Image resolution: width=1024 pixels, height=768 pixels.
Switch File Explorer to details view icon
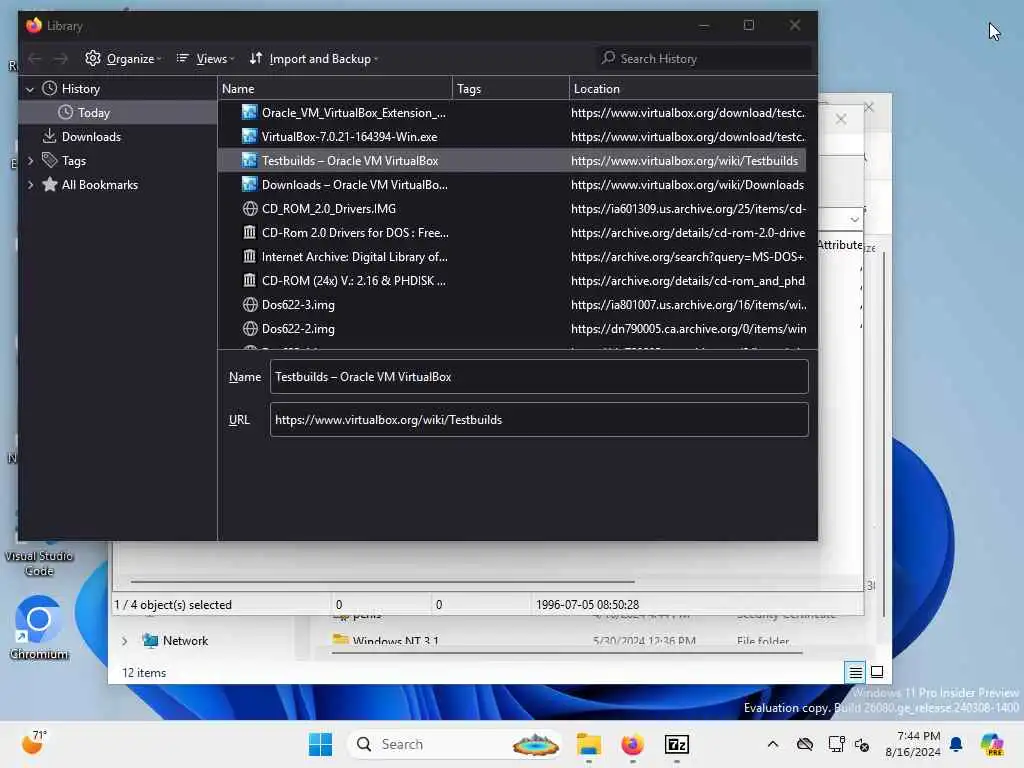coord(855,672)
